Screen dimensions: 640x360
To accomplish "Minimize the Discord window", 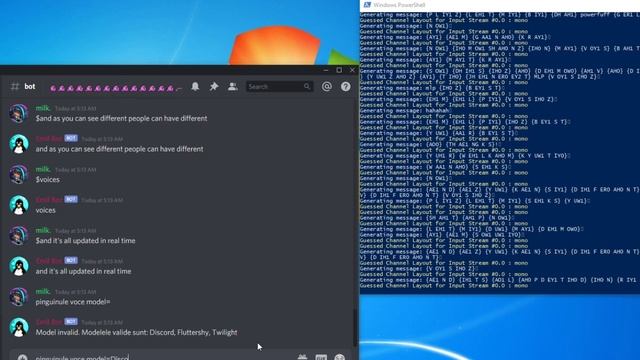I will (x=326, y=70).
